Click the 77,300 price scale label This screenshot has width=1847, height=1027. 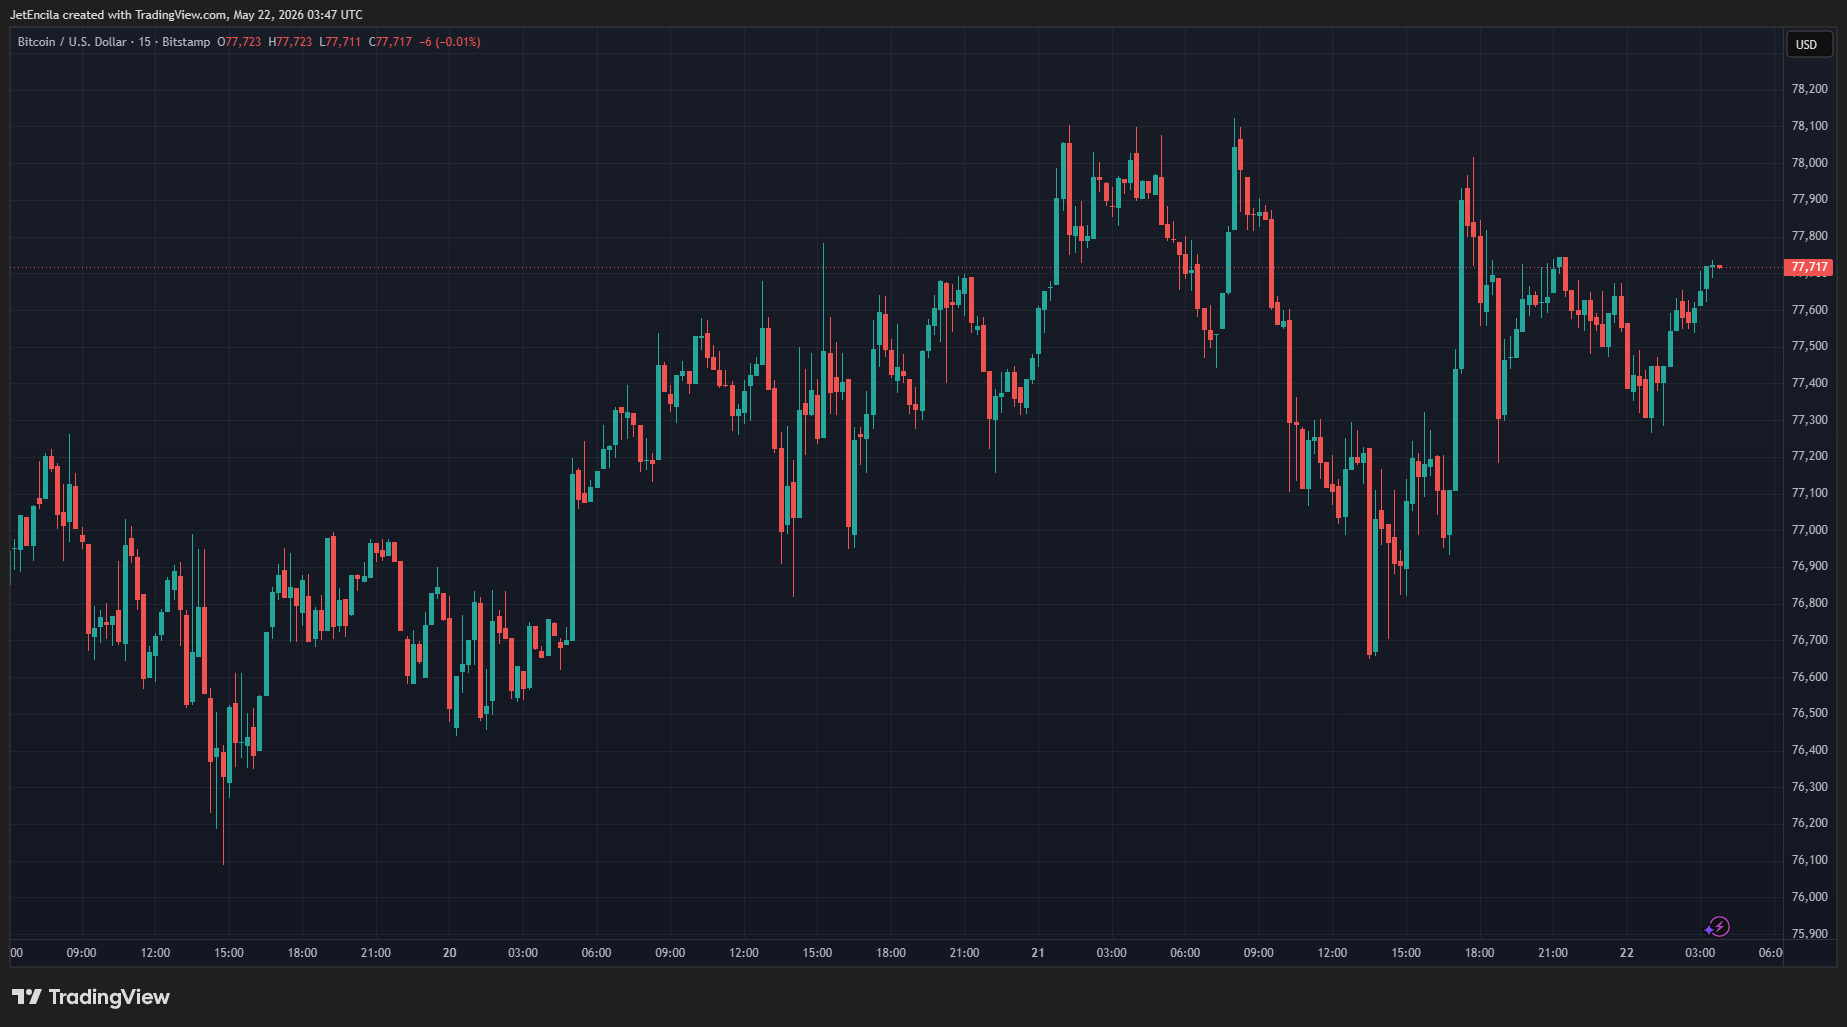[1809, 420]
